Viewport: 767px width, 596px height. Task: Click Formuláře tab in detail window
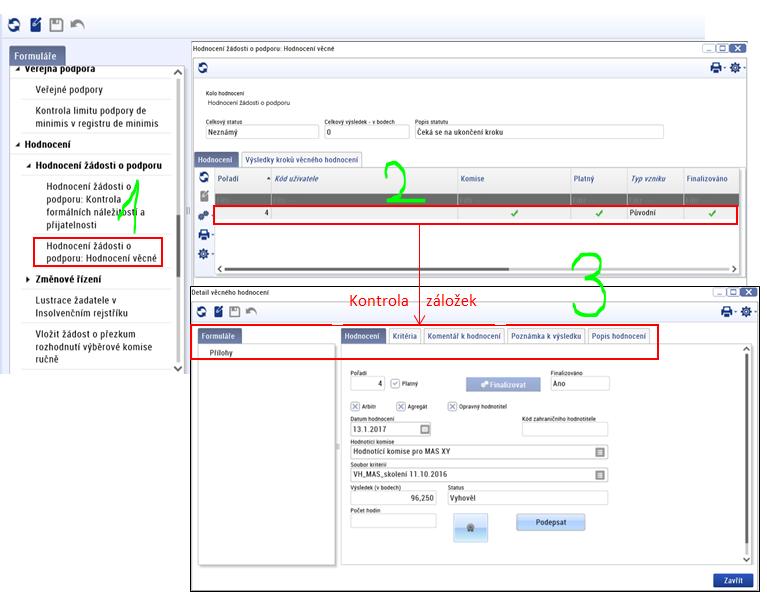pos(218,336)
